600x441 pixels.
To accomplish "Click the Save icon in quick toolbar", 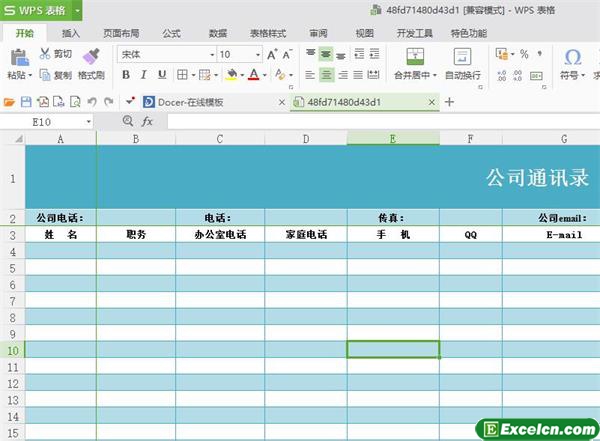I will [x=27, y=102].
